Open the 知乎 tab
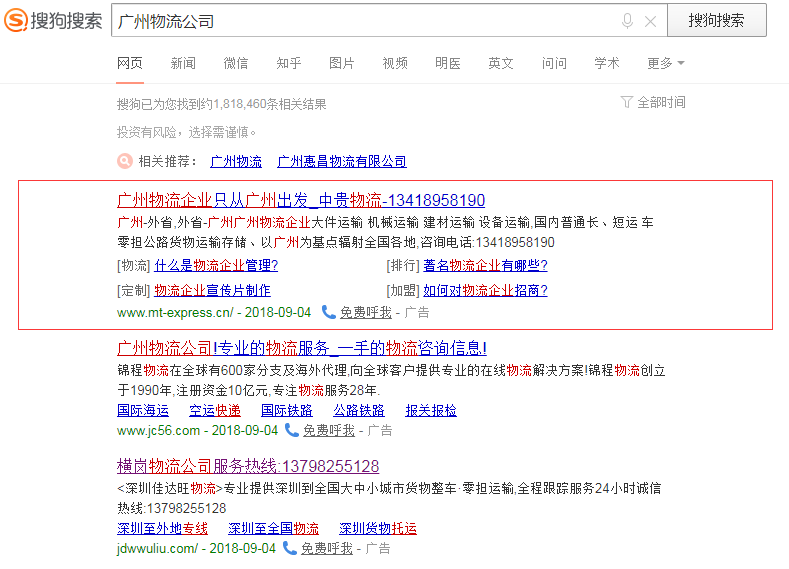The width and height of the screenshot is (789, 569). (289, 63)
